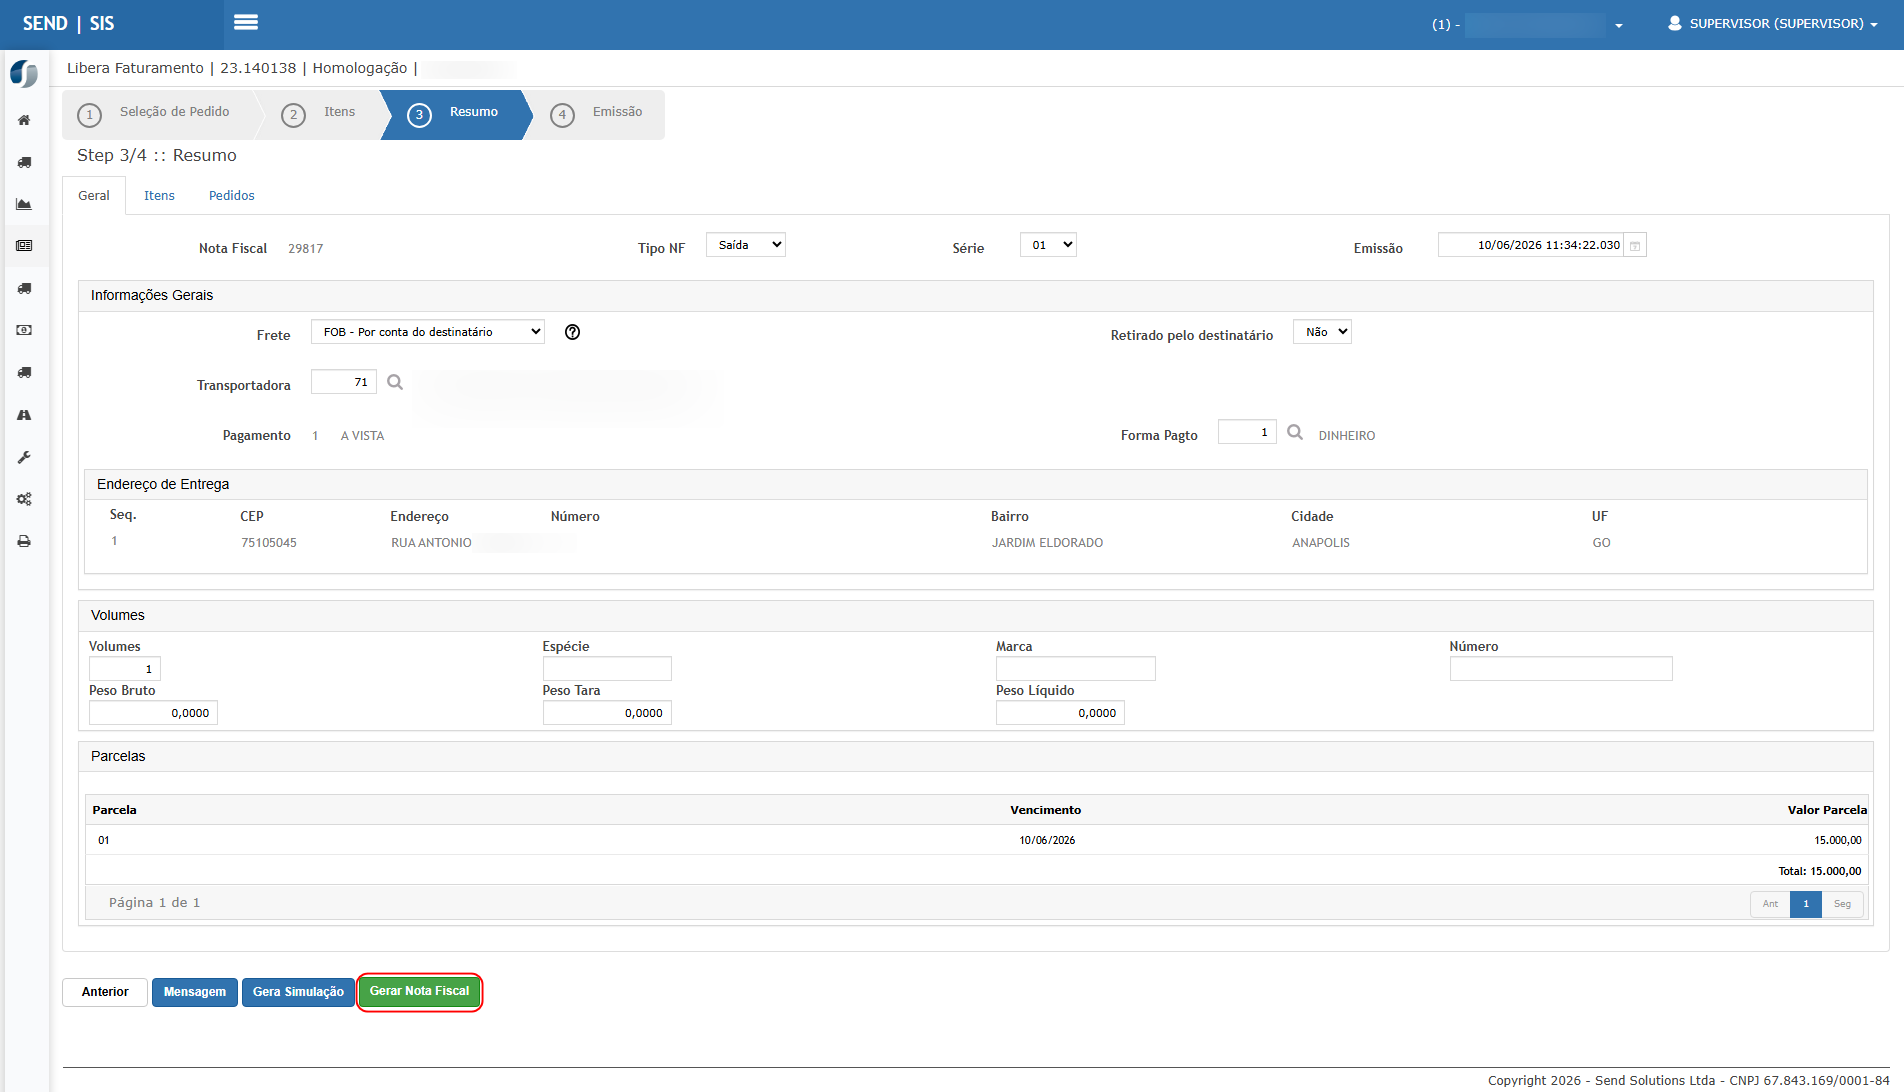The image size is (1904, 1092).
Task: Click the Peso Bruto input field
Action: coord(153,713)
